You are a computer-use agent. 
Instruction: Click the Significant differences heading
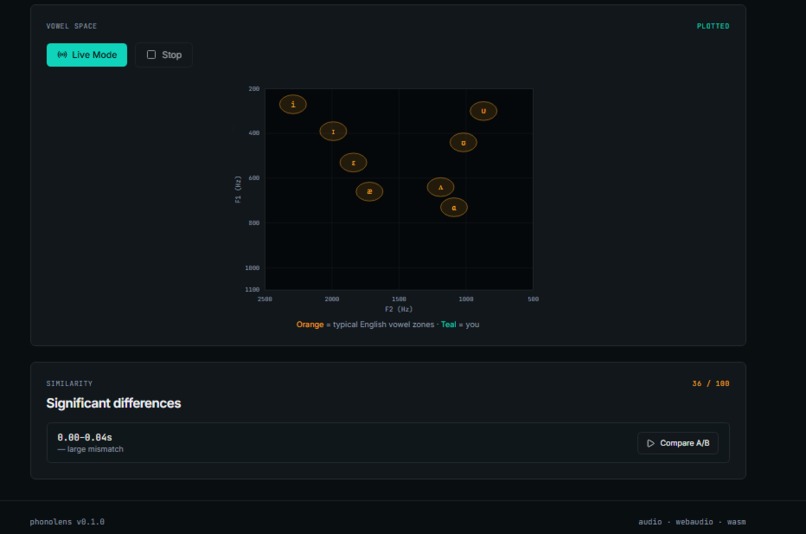click(x=114, y=403)
